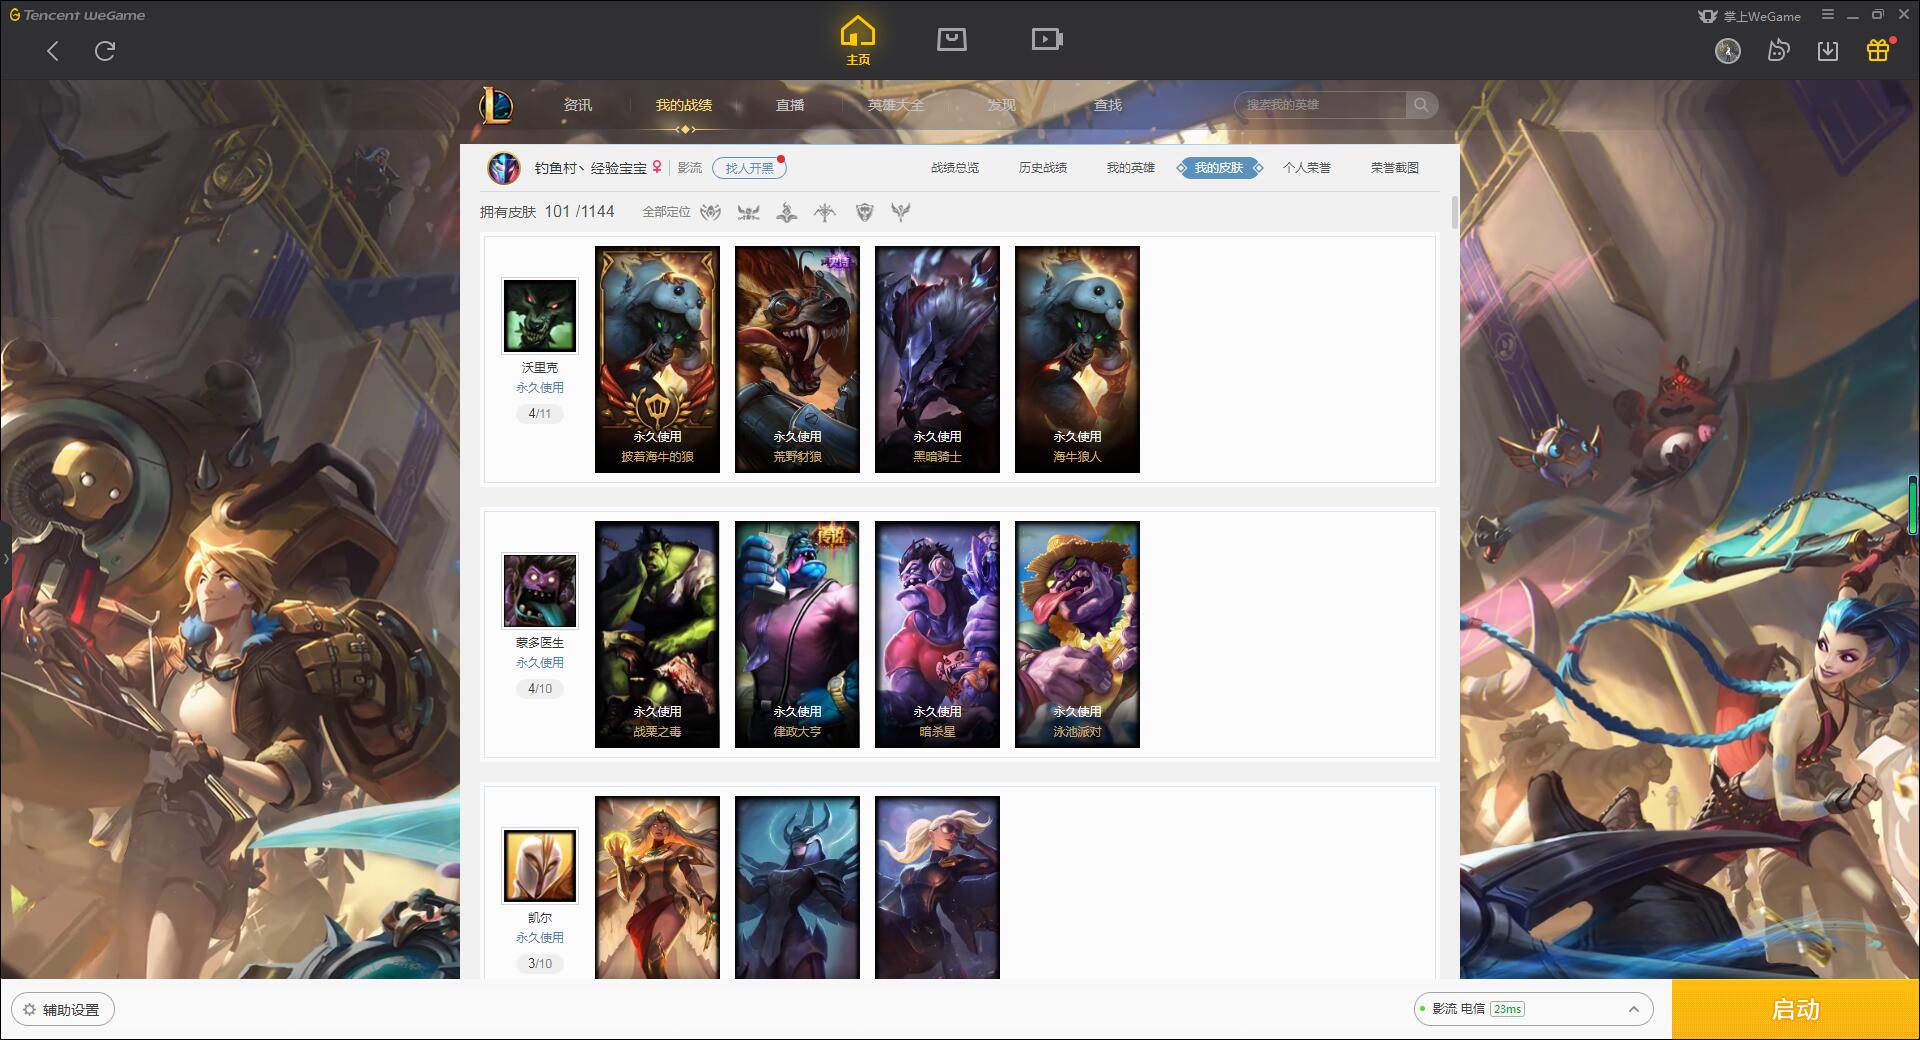Open the 律政大亨 skin card

point(797,634)
